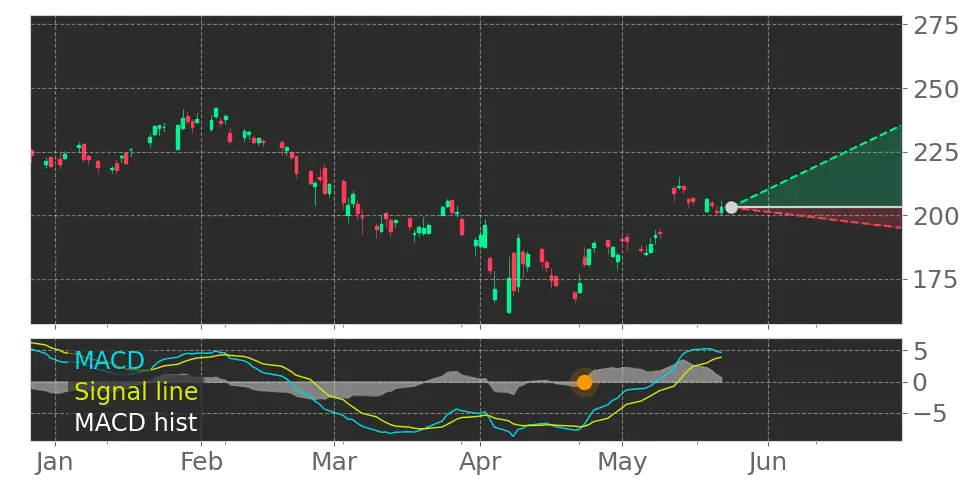
Task: Click the May month axis label
Action: (622, 463)
